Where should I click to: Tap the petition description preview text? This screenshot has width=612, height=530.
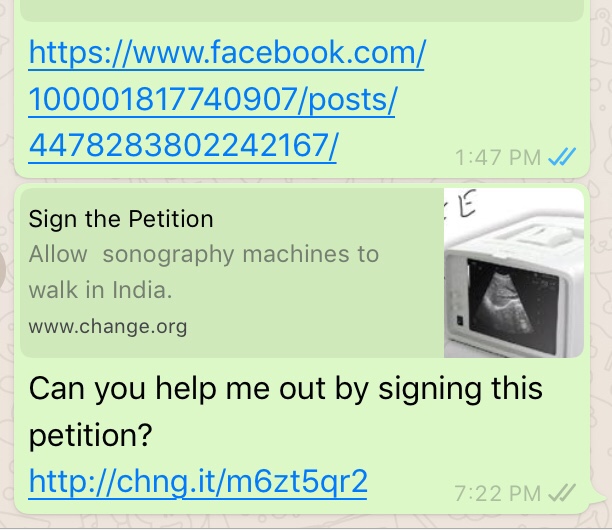[204, 272]
